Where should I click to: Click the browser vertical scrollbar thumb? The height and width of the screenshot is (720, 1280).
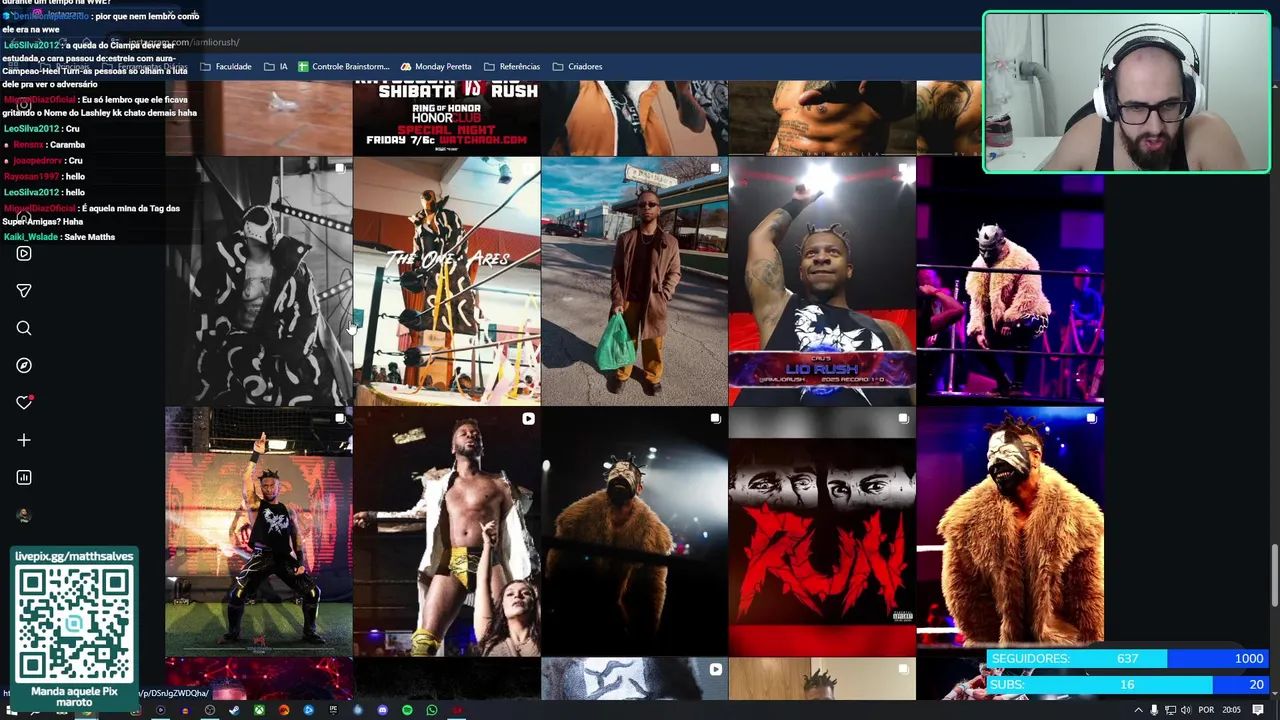1274,575
